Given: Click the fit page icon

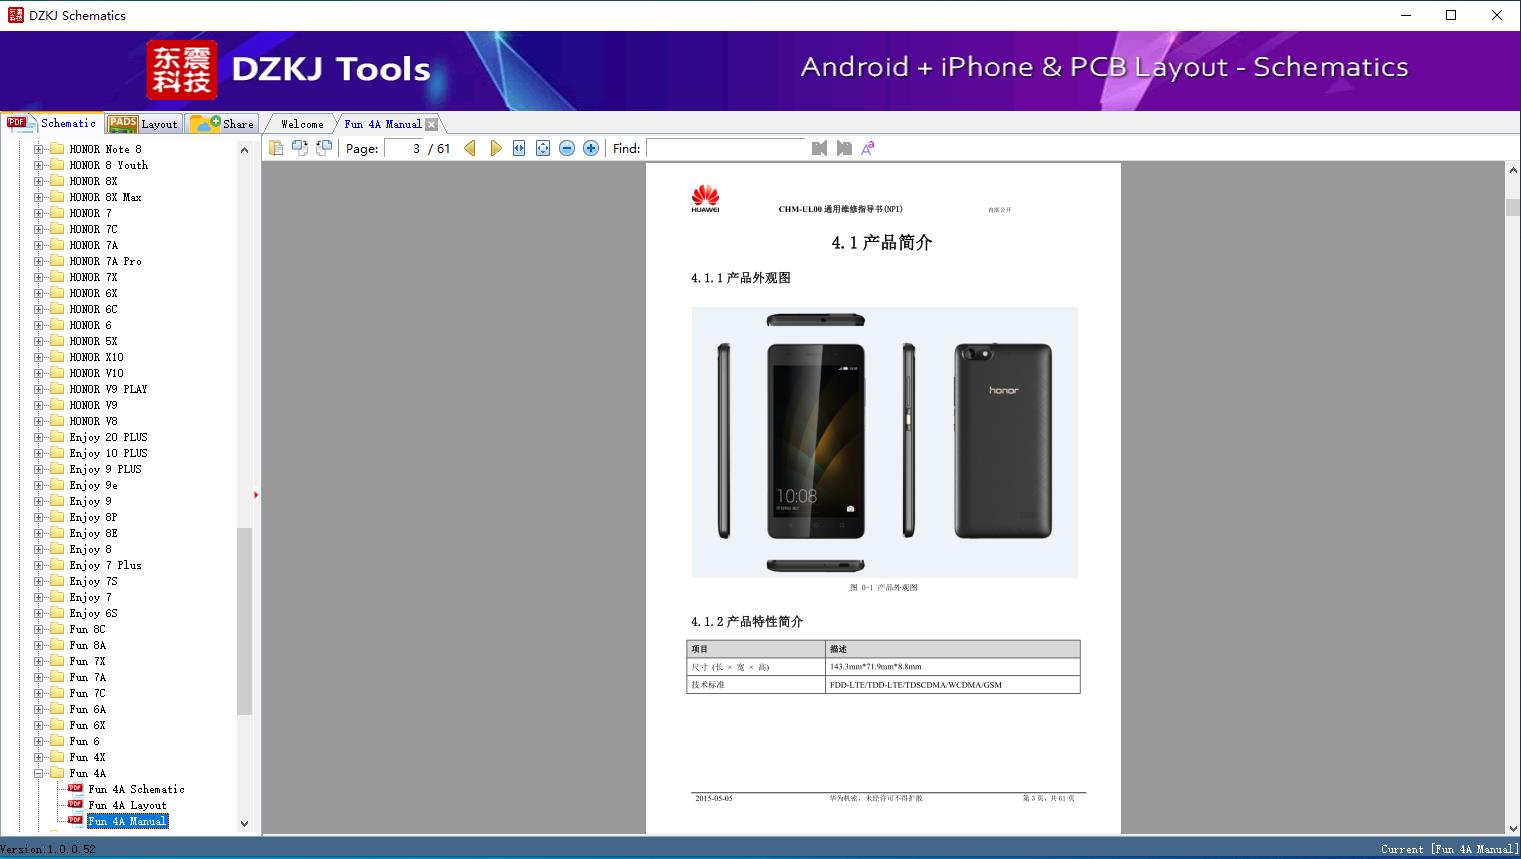Looking at the screenshot, I should point(543,148).
